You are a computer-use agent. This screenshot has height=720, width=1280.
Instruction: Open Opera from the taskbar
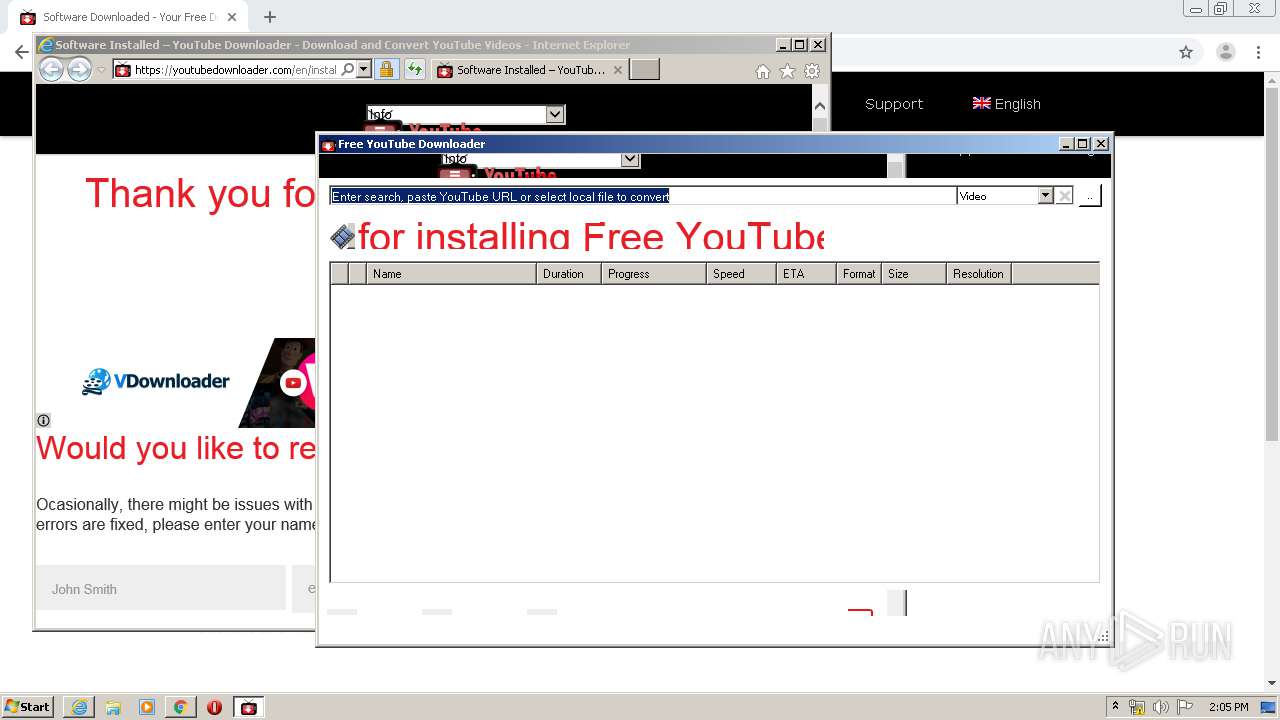click(x=214, y=707)
